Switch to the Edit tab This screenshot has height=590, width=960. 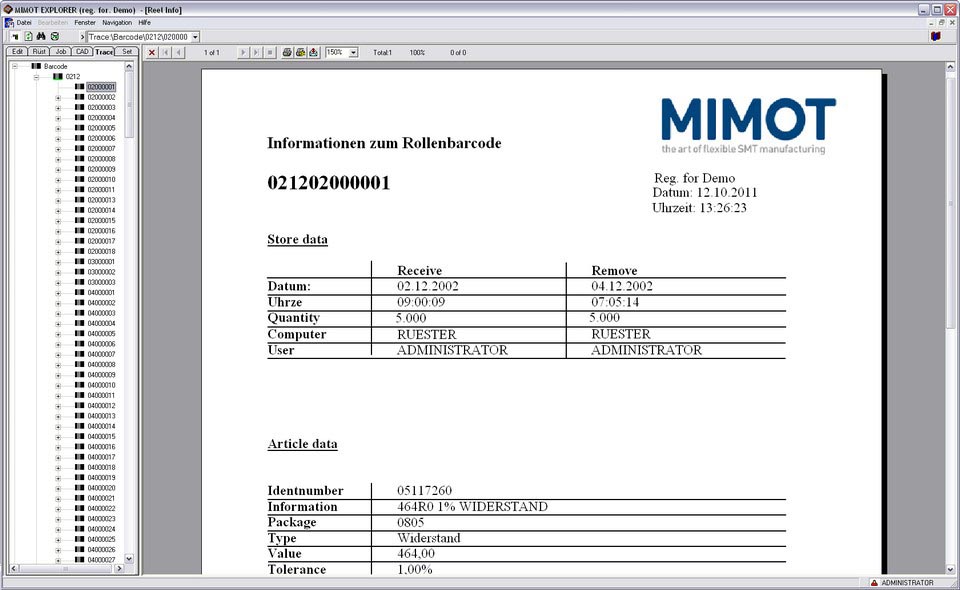click(x=17, y=52)
